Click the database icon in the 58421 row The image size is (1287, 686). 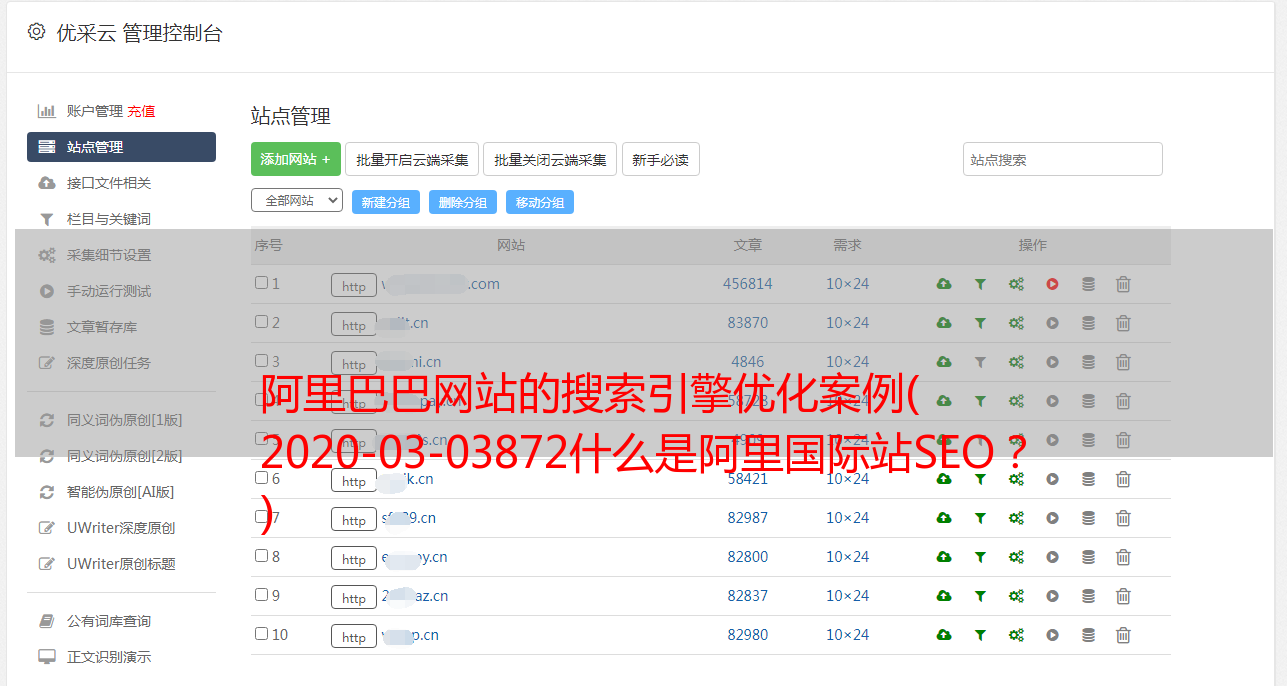(1088, 479)
